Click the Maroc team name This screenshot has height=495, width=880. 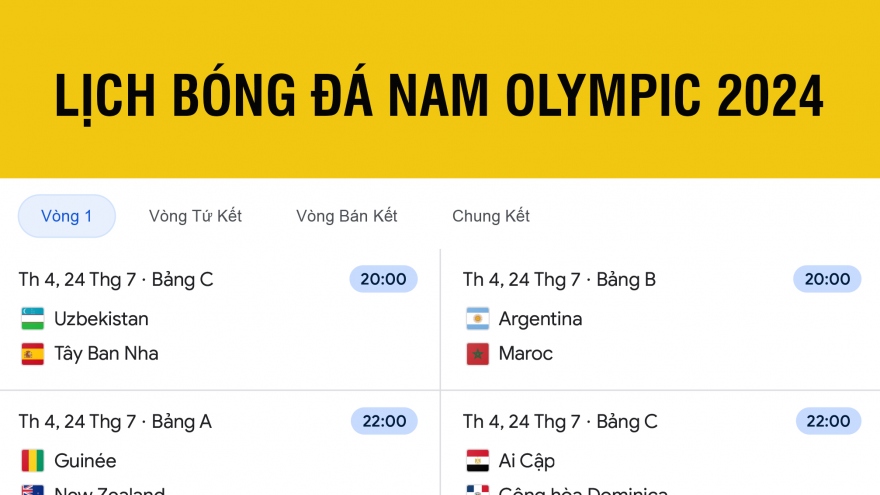[x=526, y=354]
